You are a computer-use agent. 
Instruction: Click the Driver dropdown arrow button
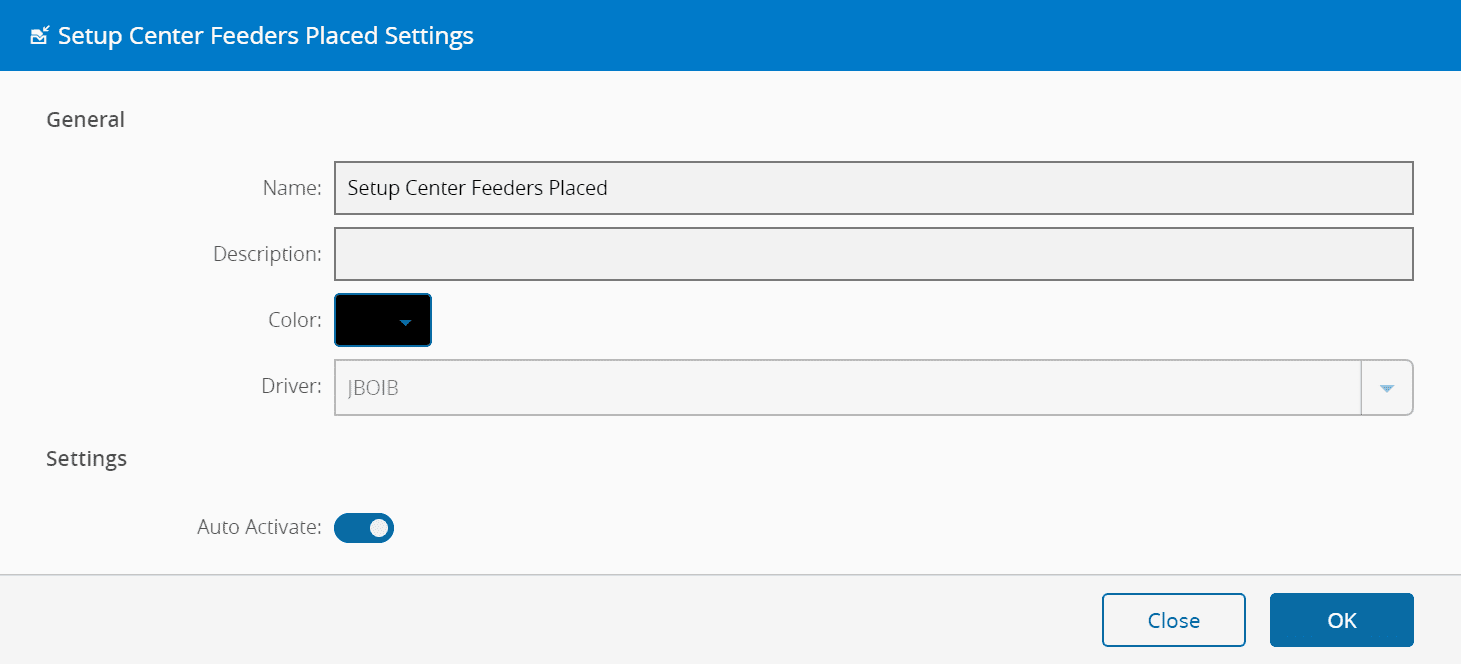pos(1387,388)
